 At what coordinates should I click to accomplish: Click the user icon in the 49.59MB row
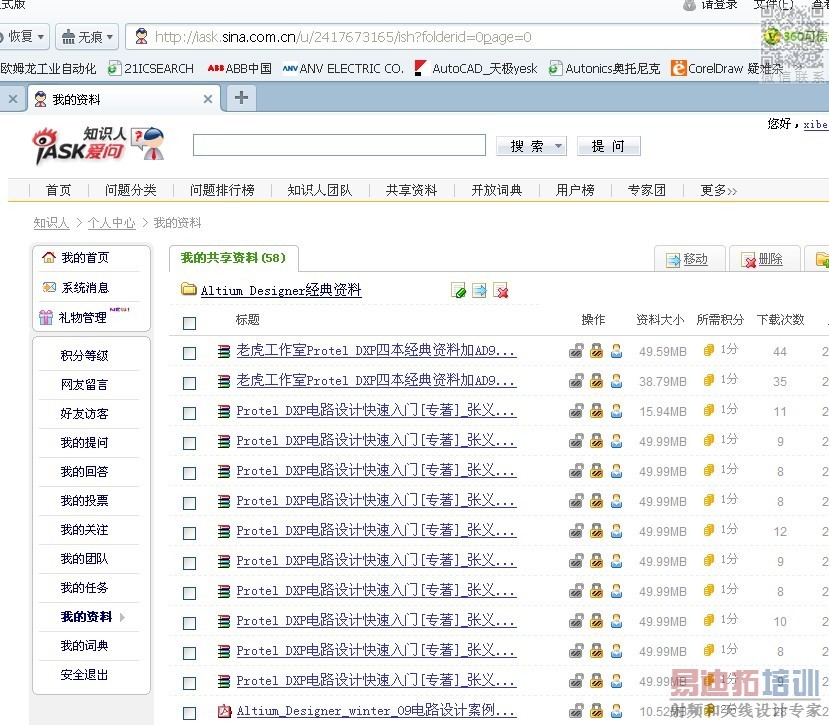(x=616, y=351)
